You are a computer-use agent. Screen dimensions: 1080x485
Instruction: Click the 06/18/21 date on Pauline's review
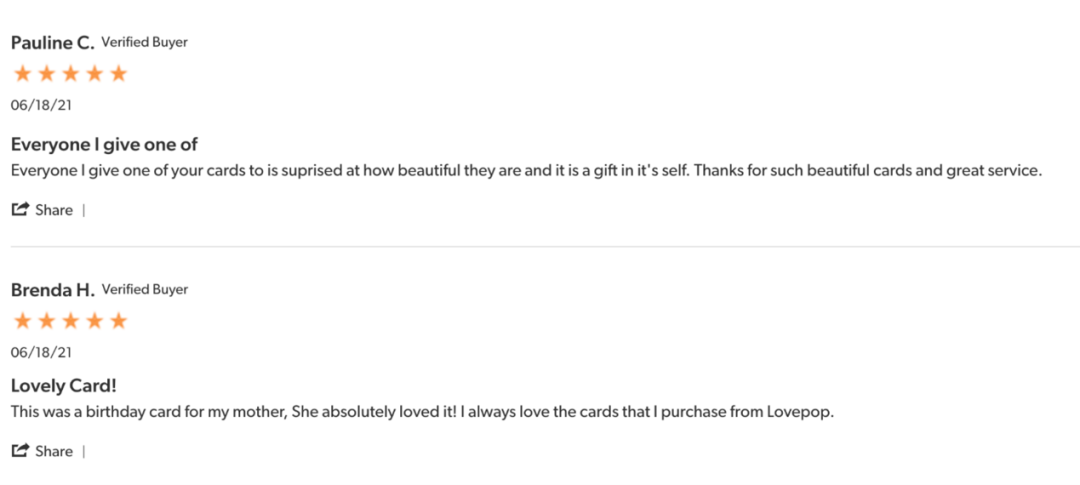41,105
